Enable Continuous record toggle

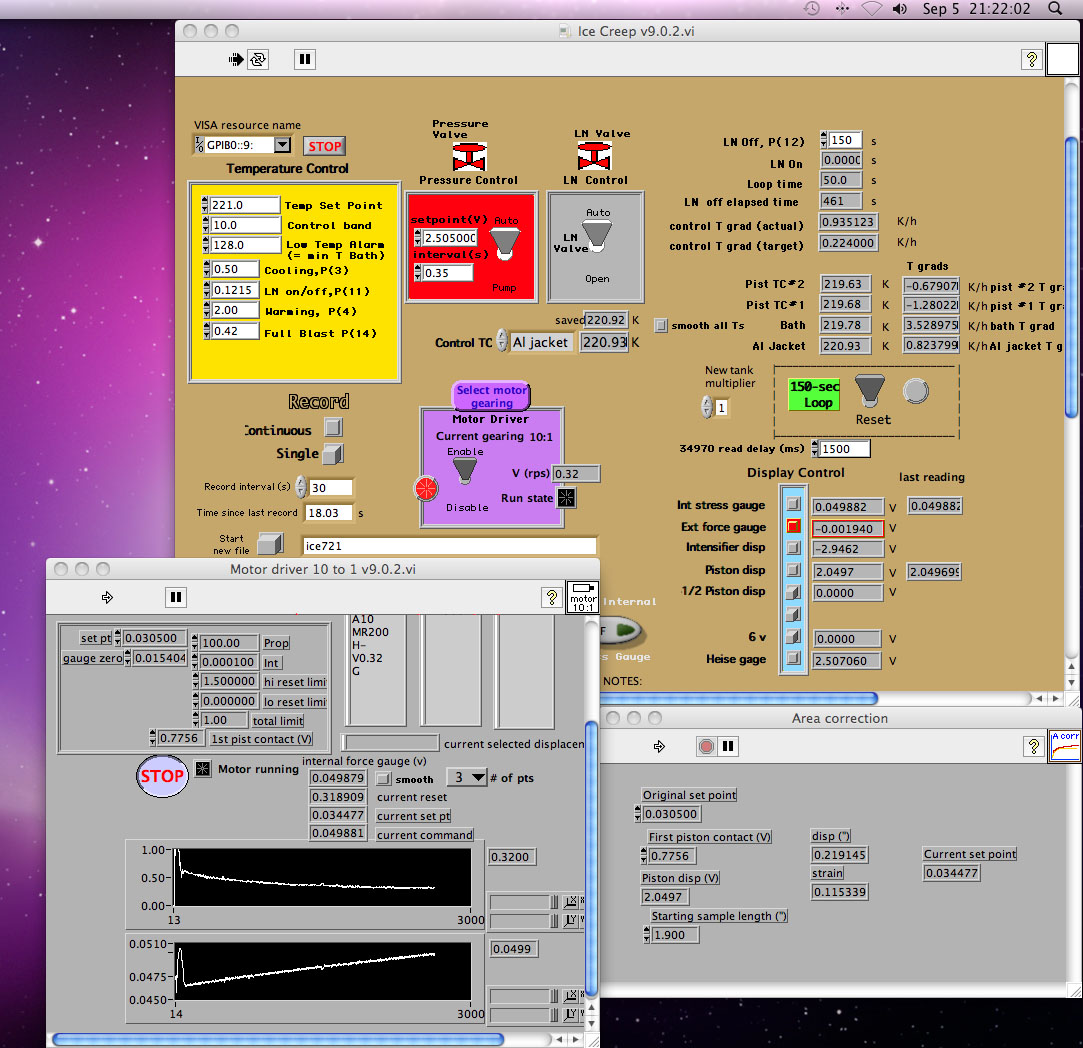(x=333, y=428)
